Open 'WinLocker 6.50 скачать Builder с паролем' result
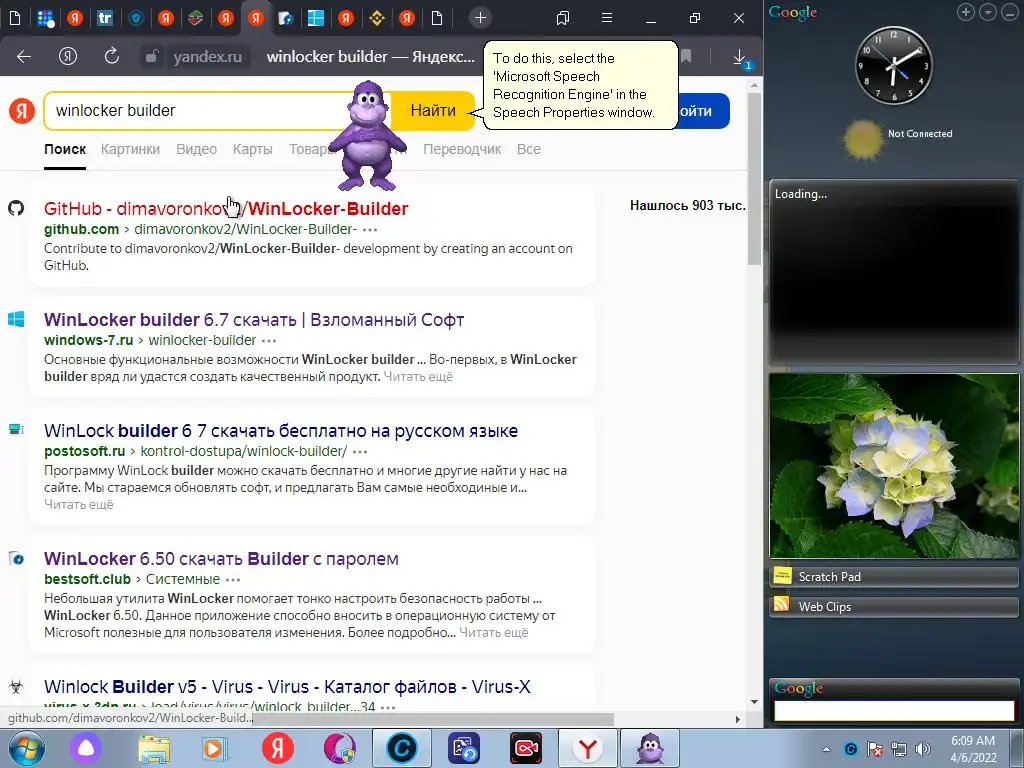The width and height of the screenshot is (1024, 768). 221,558
